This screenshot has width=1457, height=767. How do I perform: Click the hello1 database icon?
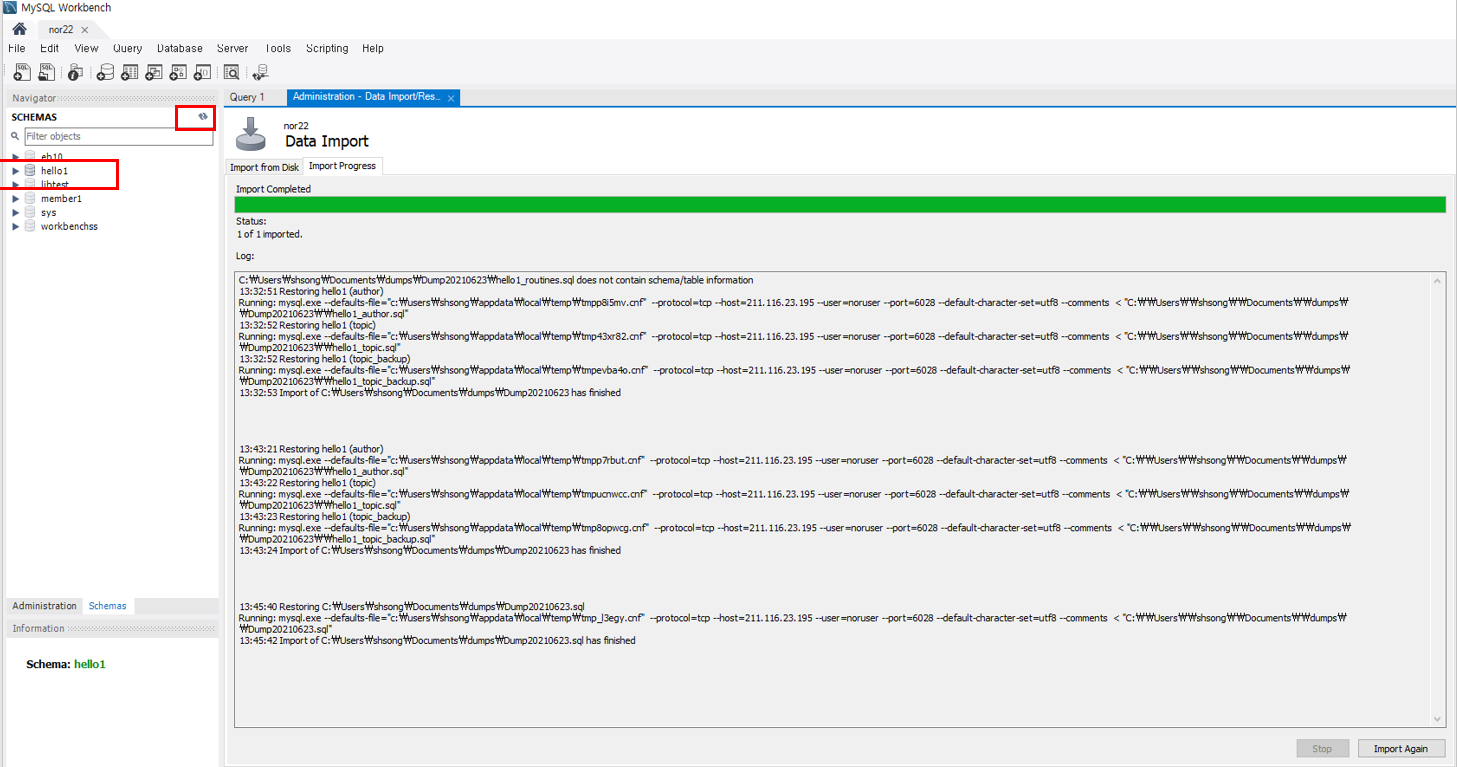(30, 171)
